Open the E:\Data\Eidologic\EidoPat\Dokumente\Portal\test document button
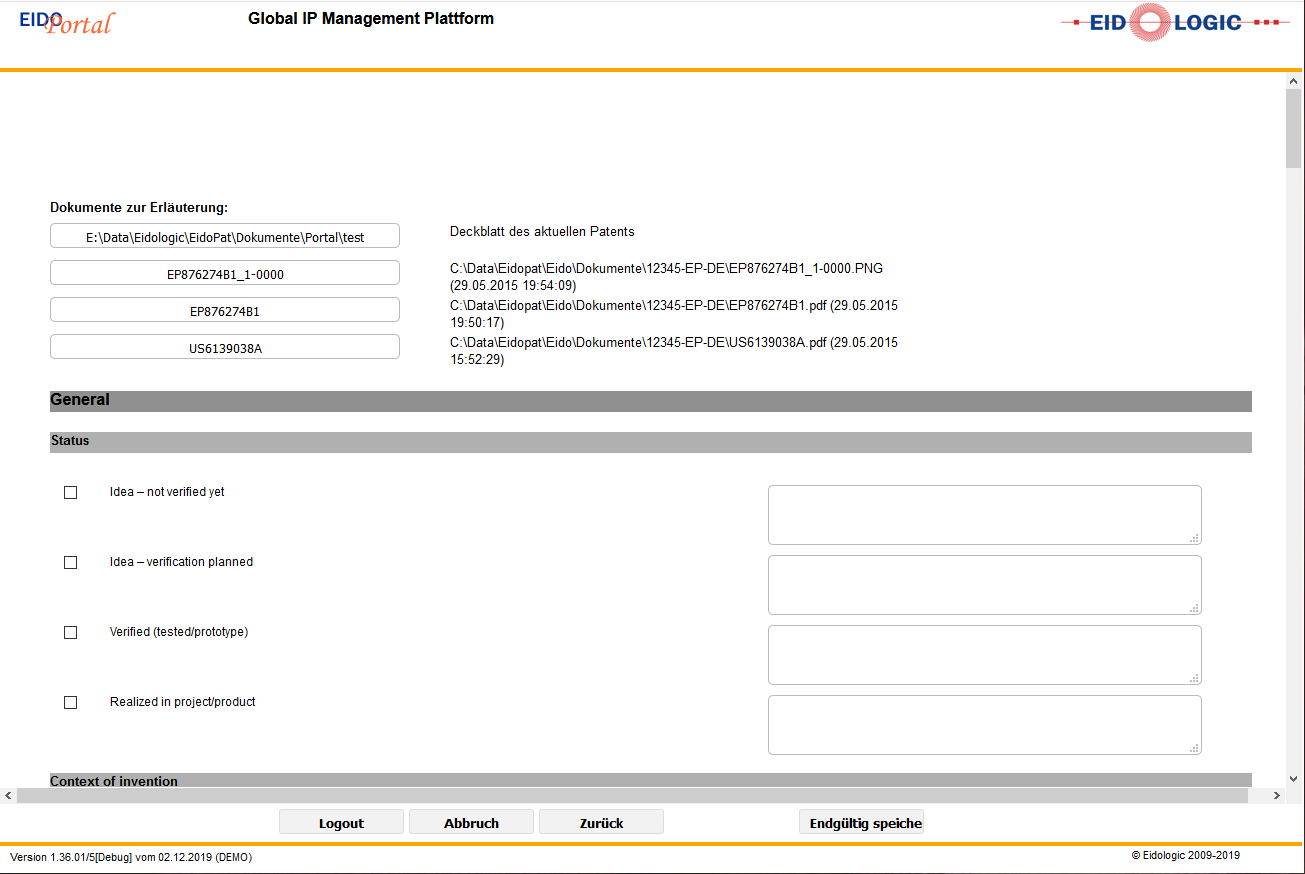 pyautogui.click(x=225, y=236)
